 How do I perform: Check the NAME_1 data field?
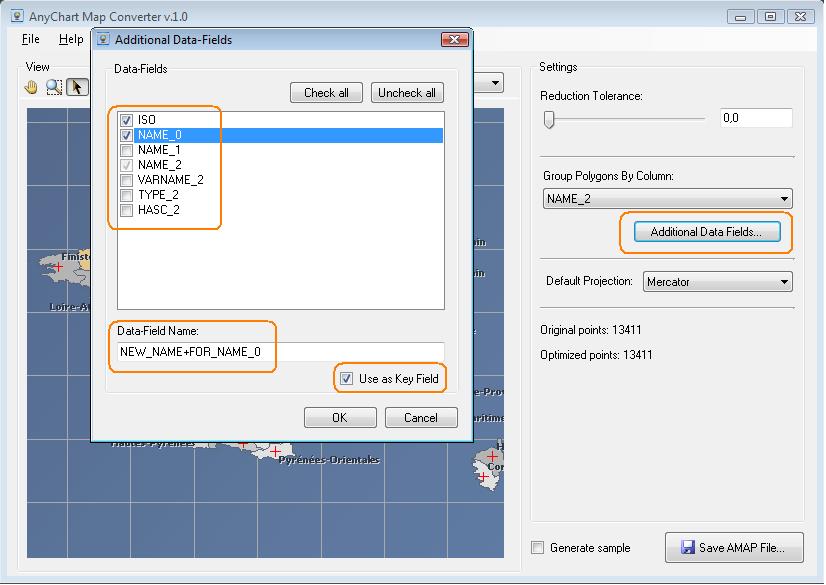[127, 150]
